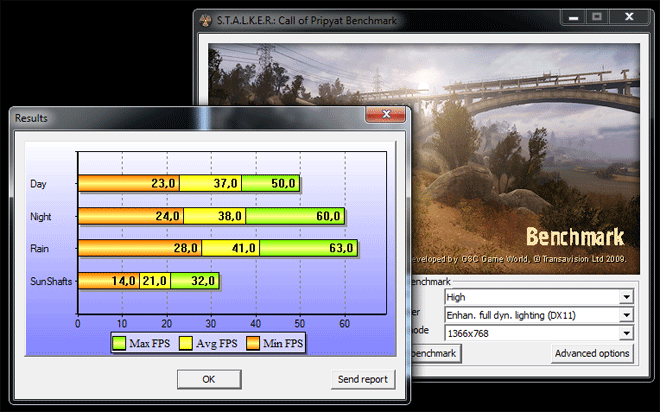Click the SunShafts average value 21,0 bar
The image size is (660, 412).
(x=155, y=281)
